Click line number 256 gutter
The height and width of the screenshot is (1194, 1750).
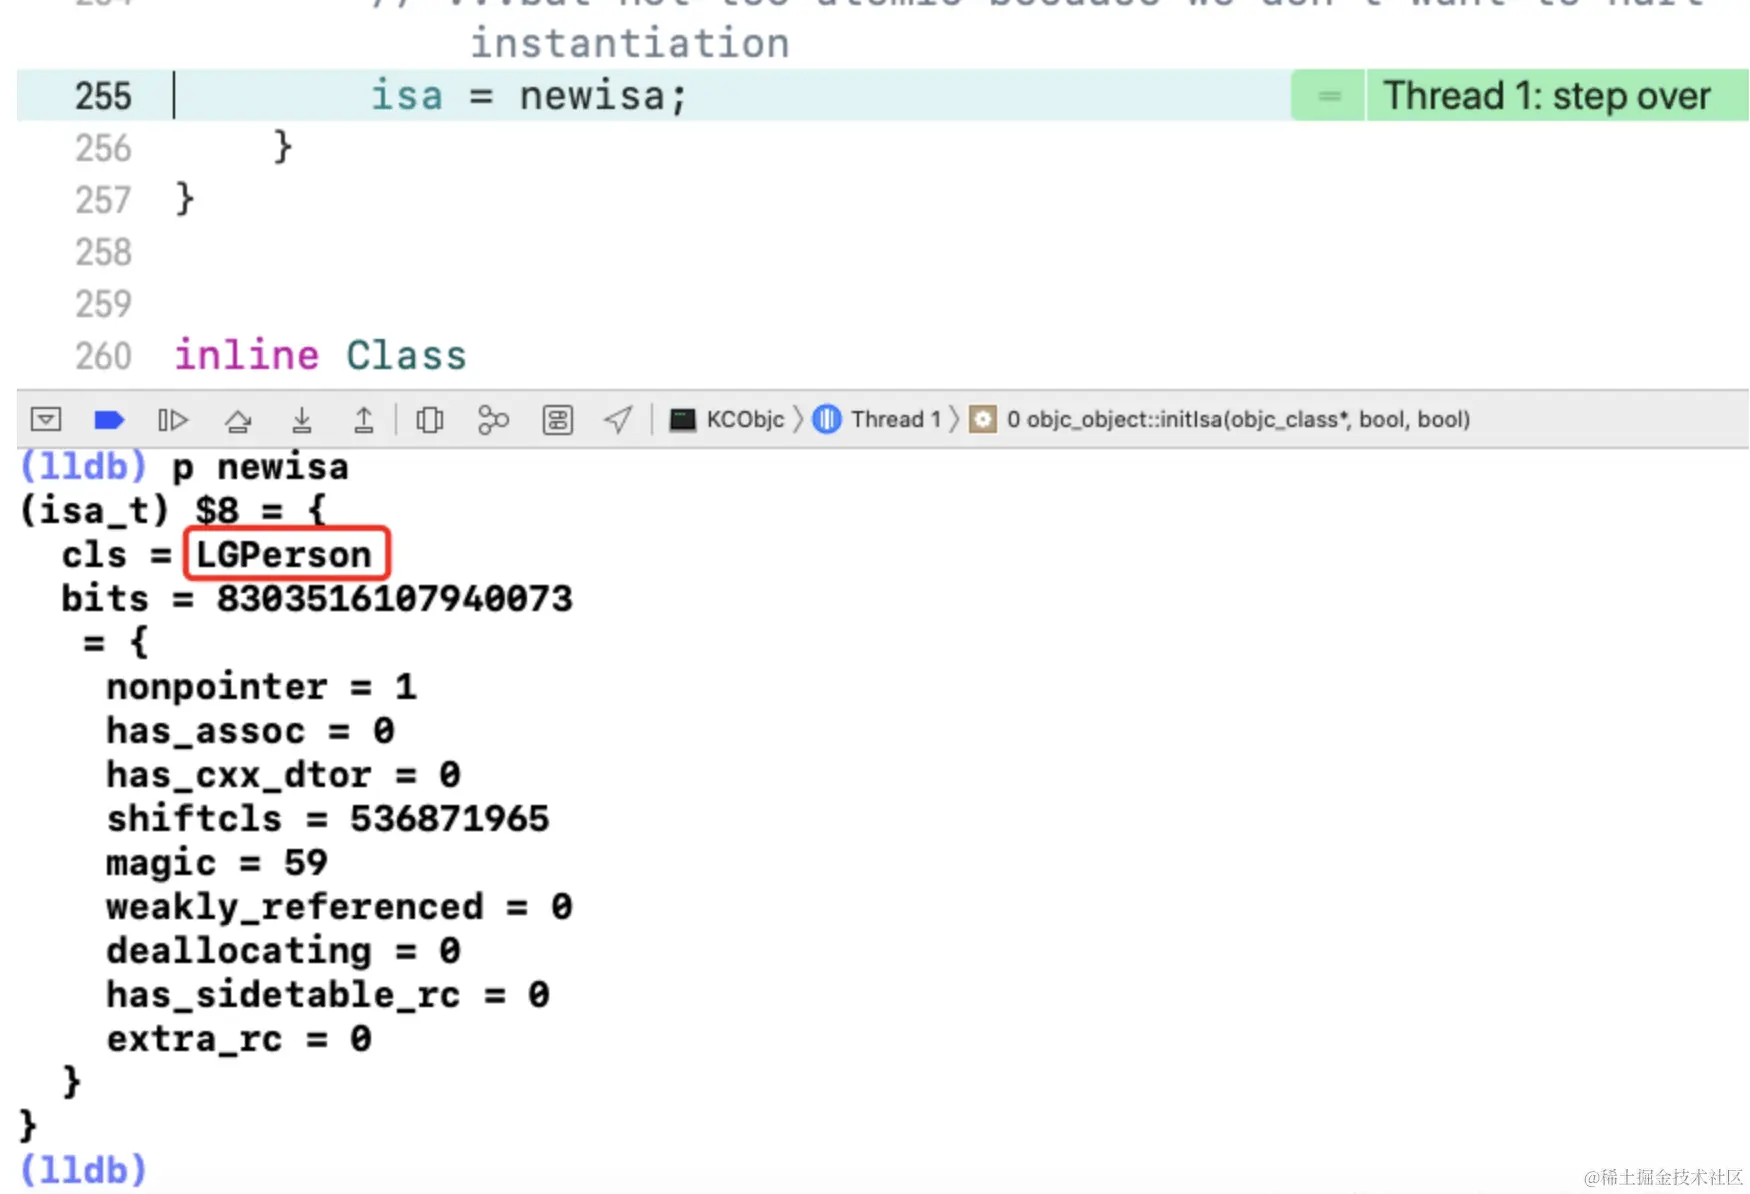tap(103, 148)
